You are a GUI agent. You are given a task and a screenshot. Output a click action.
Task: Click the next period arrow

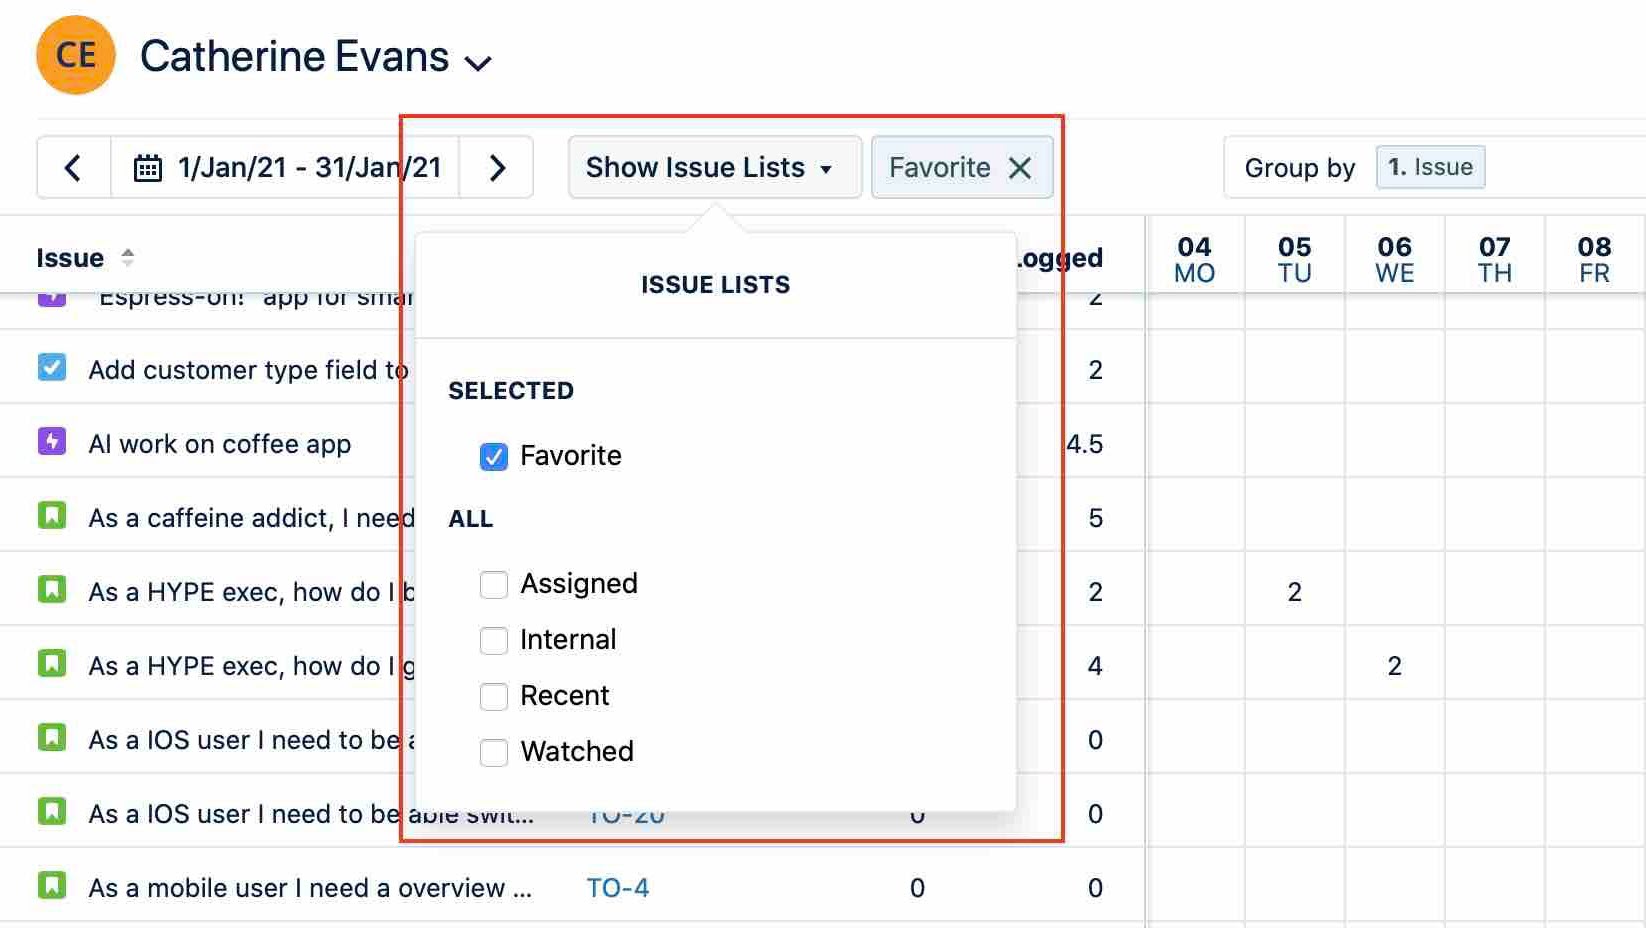[497, 167]
